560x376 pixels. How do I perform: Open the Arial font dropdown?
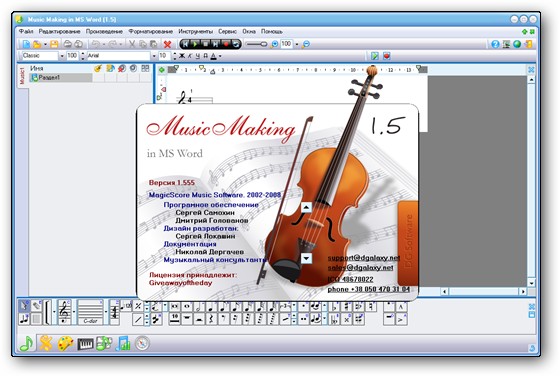(x=154, y=56)
